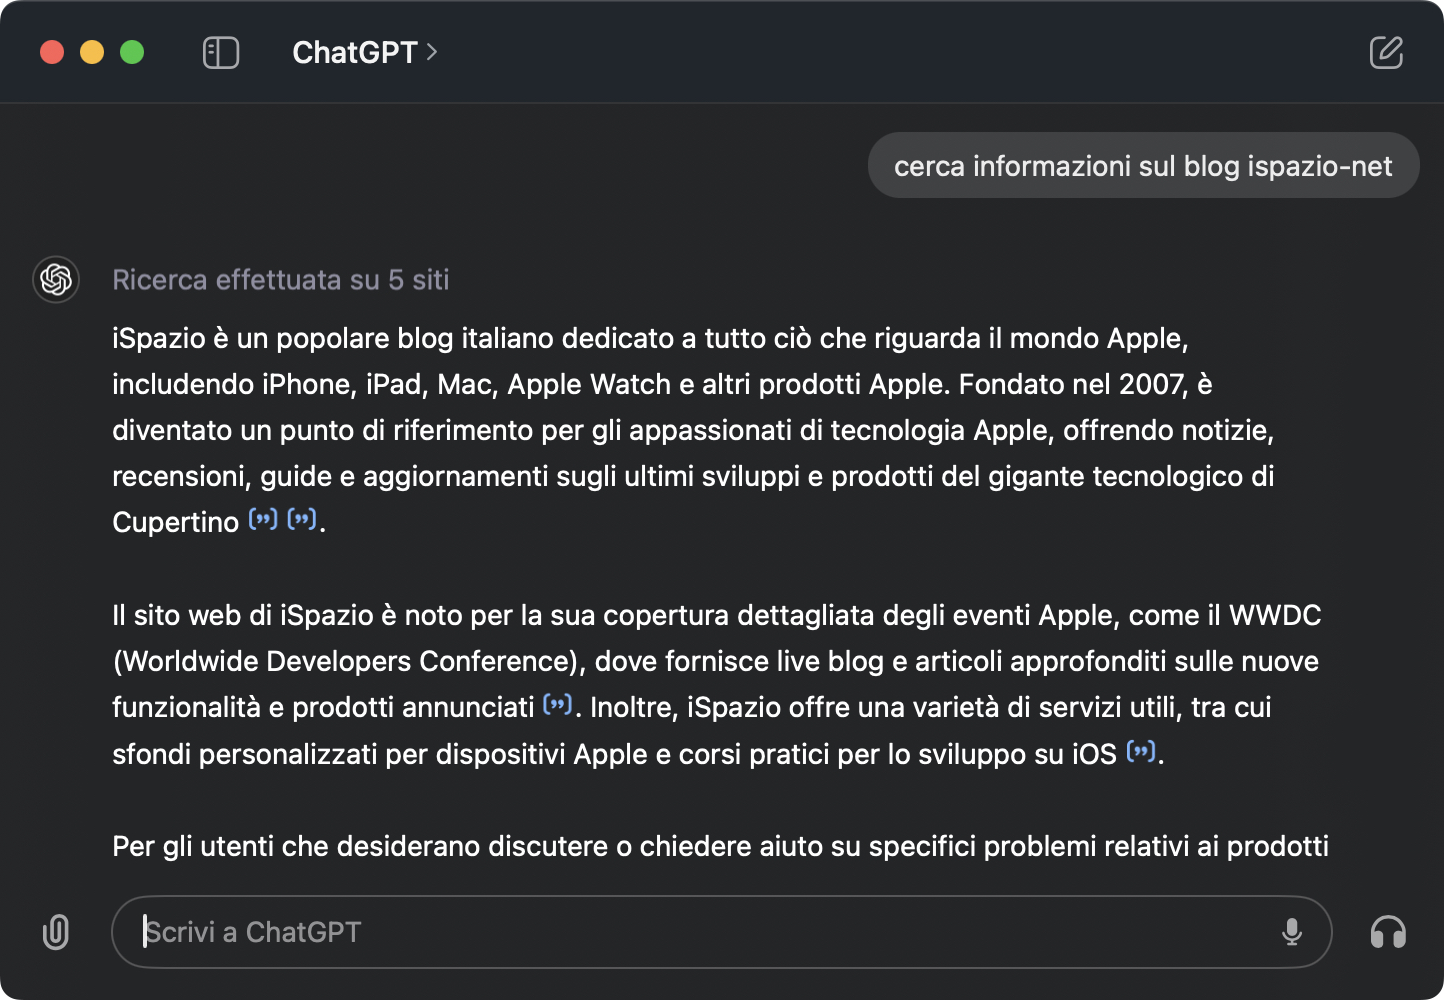Open second citation icon after Cupertino
The width and height of the screenshot is (1444, 1000).
302,519
